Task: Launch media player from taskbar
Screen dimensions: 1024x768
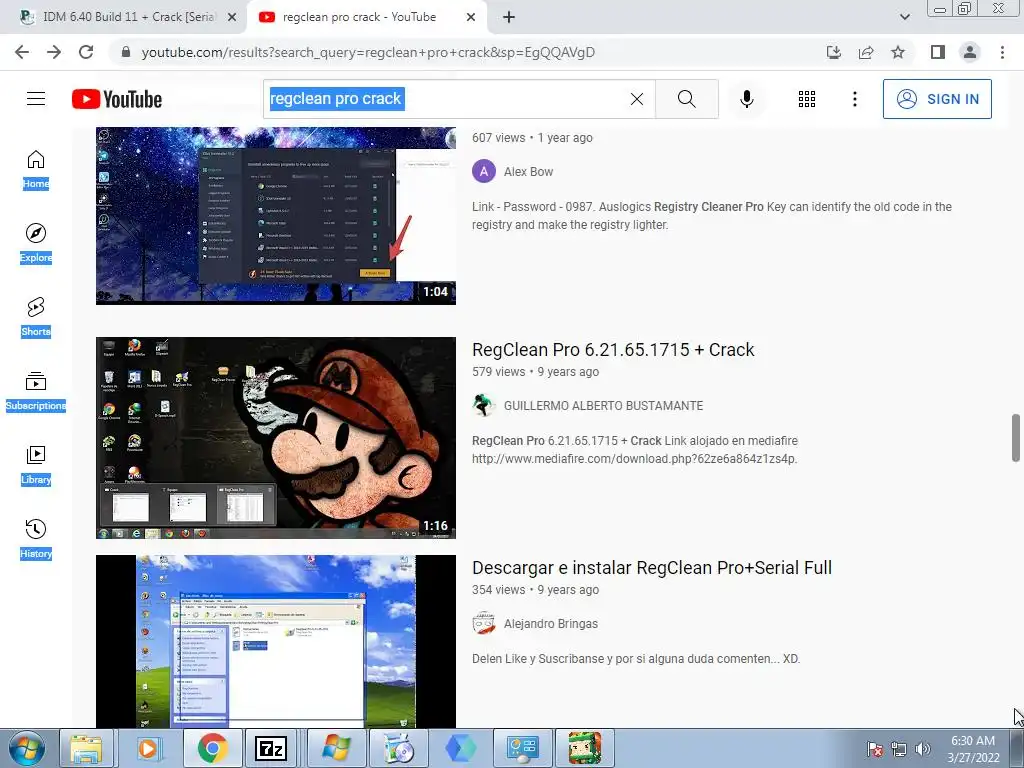Action: tap(148, 748)
